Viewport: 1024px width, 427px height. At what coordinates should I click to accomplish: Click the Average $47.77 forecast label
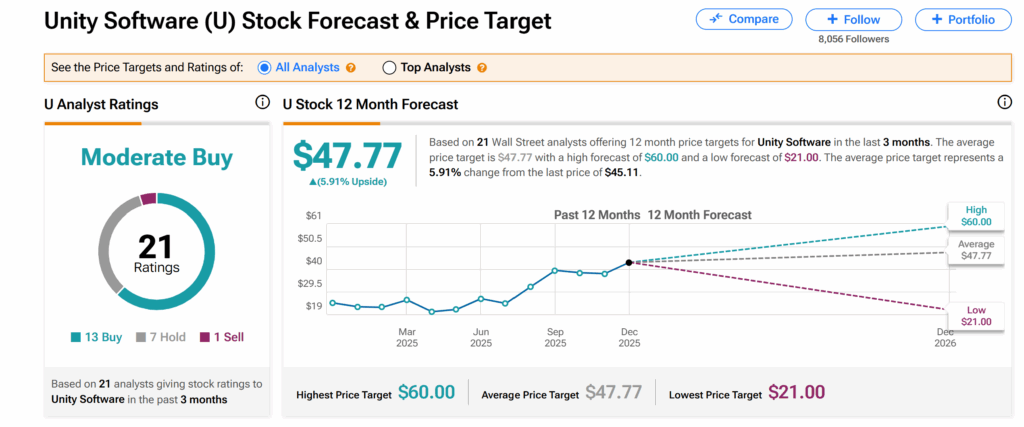tap(976, 250)
